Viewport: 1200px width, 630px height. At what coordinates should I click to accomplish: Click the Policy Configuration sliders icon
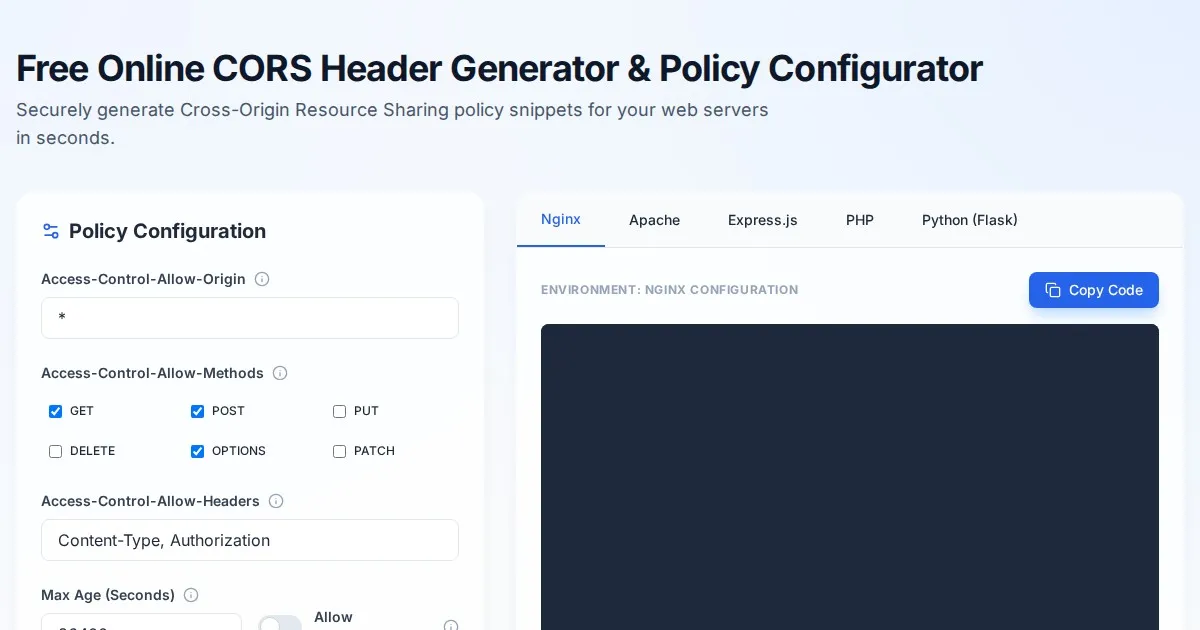(x=51, y=231)
